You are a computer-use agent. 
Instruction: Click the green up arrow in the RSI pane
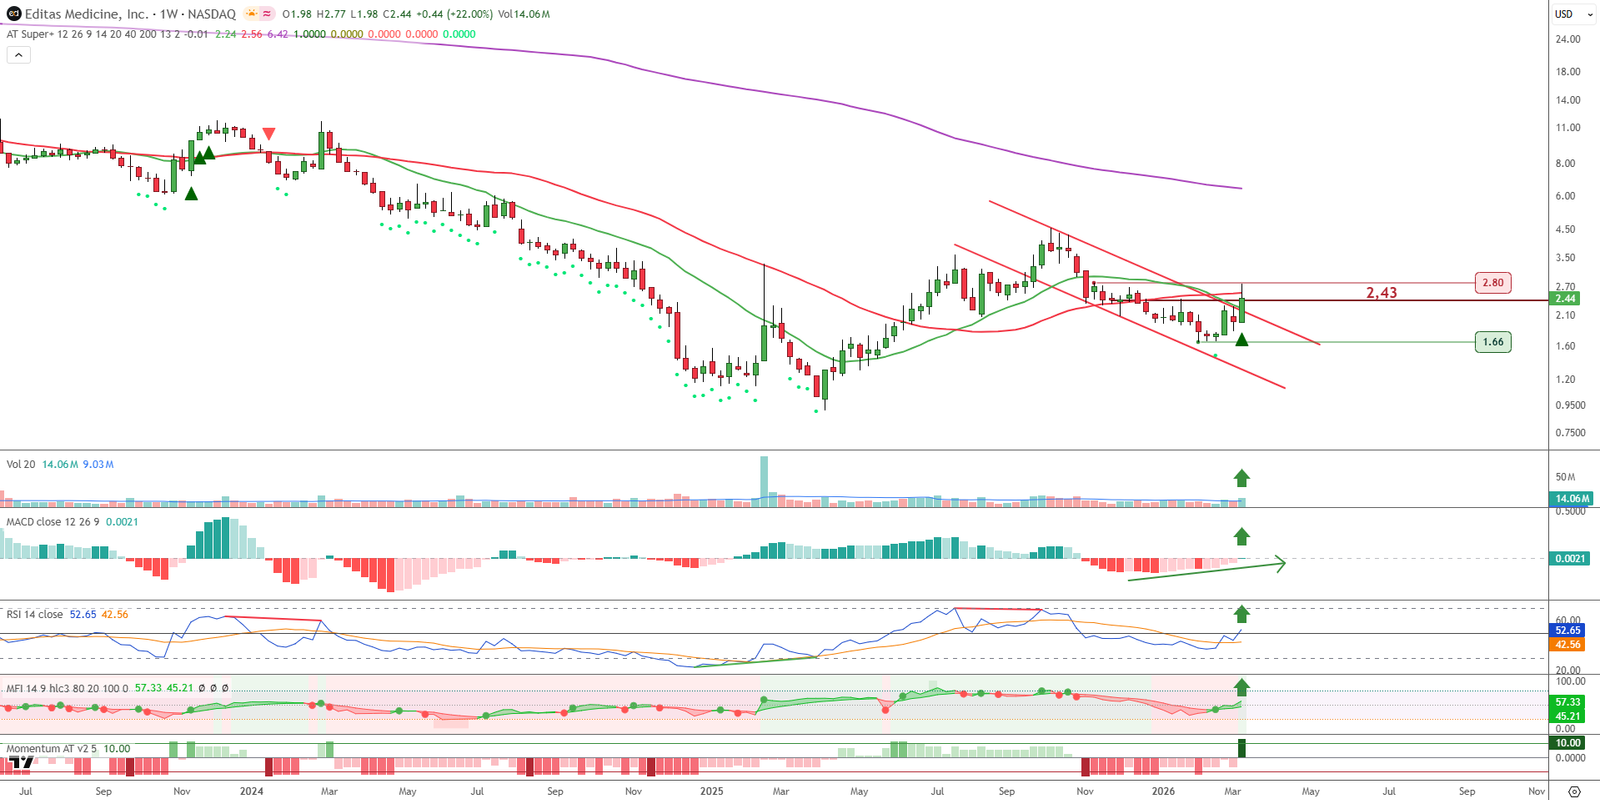click(1241, 614)
